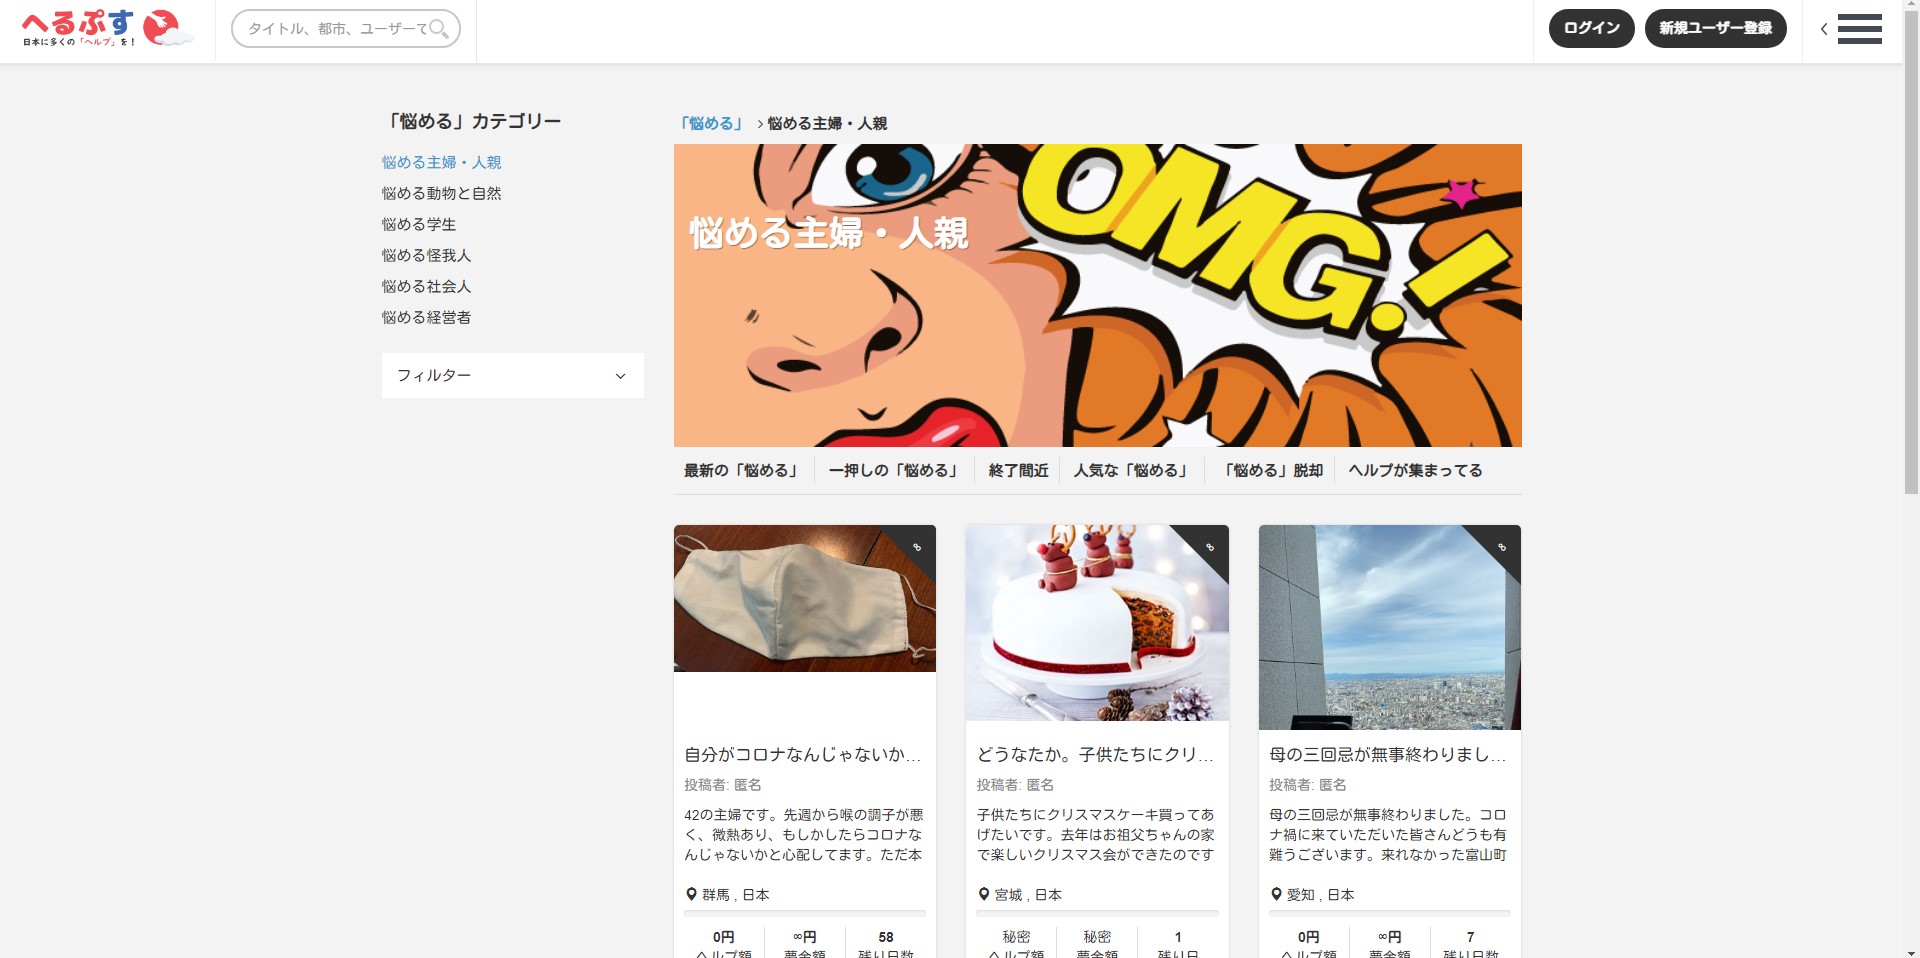Switch to the 最新の「悩める」 tab
The image size is (1920, 958).
tap(741, 470)
